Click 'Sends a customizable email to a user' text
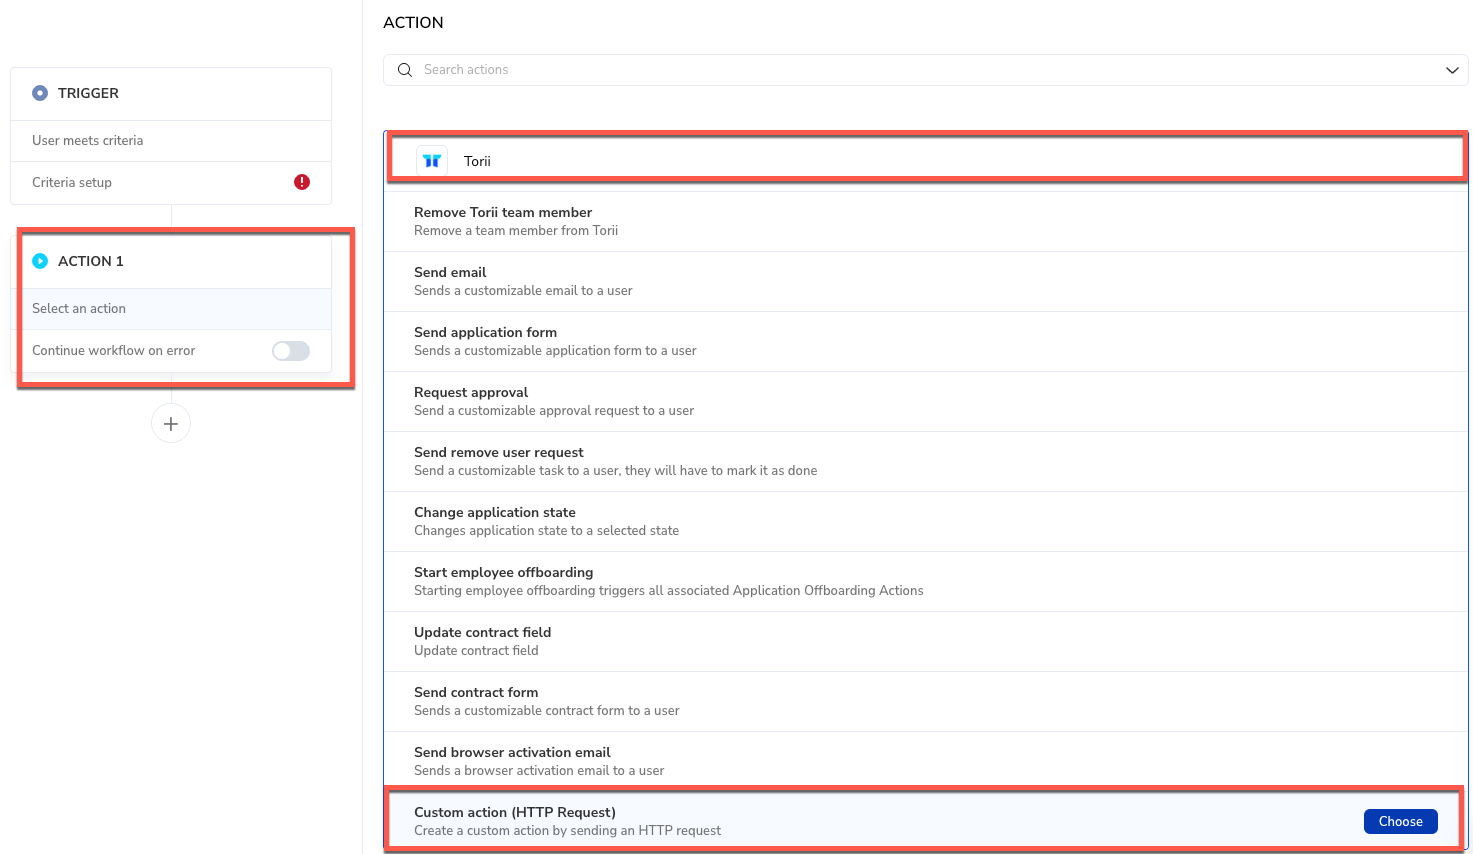Image resolution: width=1473 pixels, height=854 pixels. (x=523, y=291)
